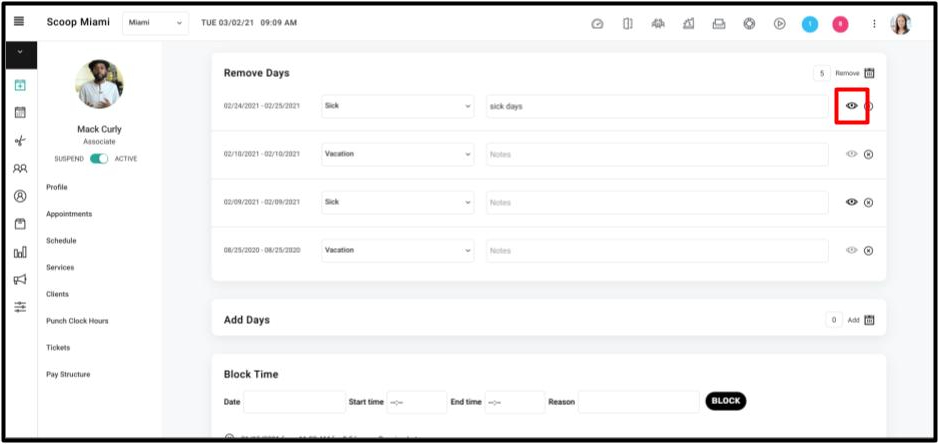The width and height of the screenshot is (938, 444).
Task: Open the single person circle icon in sidebar
Action: (20, 196)
